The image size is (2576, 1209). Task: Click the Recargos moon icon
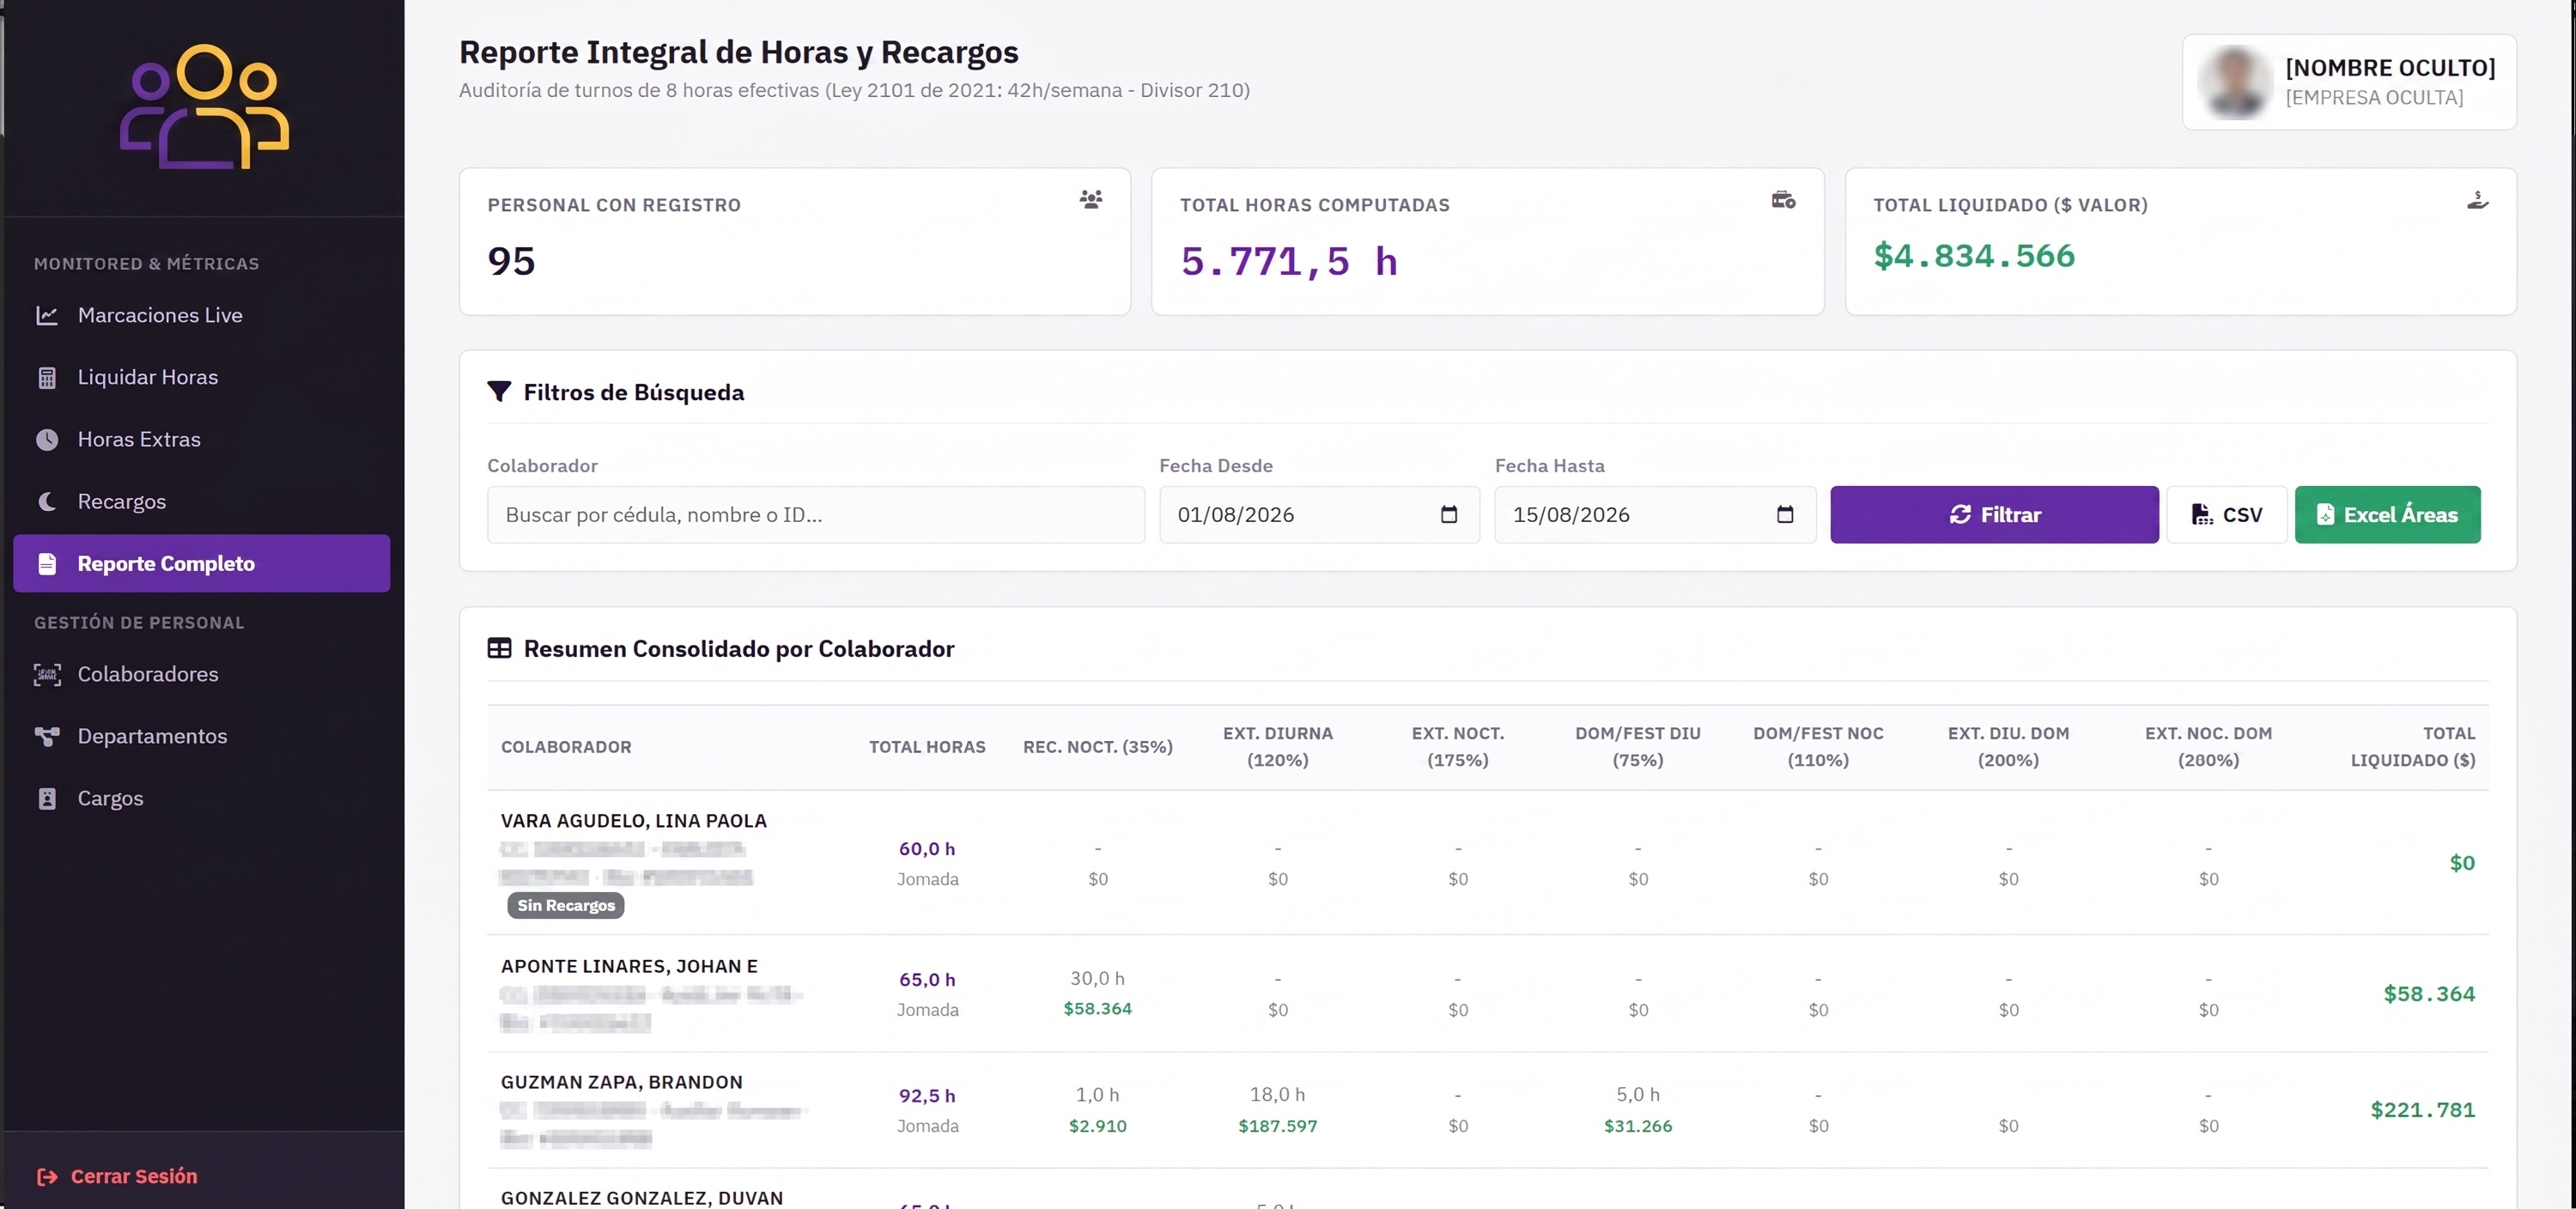tap(47, 502)
